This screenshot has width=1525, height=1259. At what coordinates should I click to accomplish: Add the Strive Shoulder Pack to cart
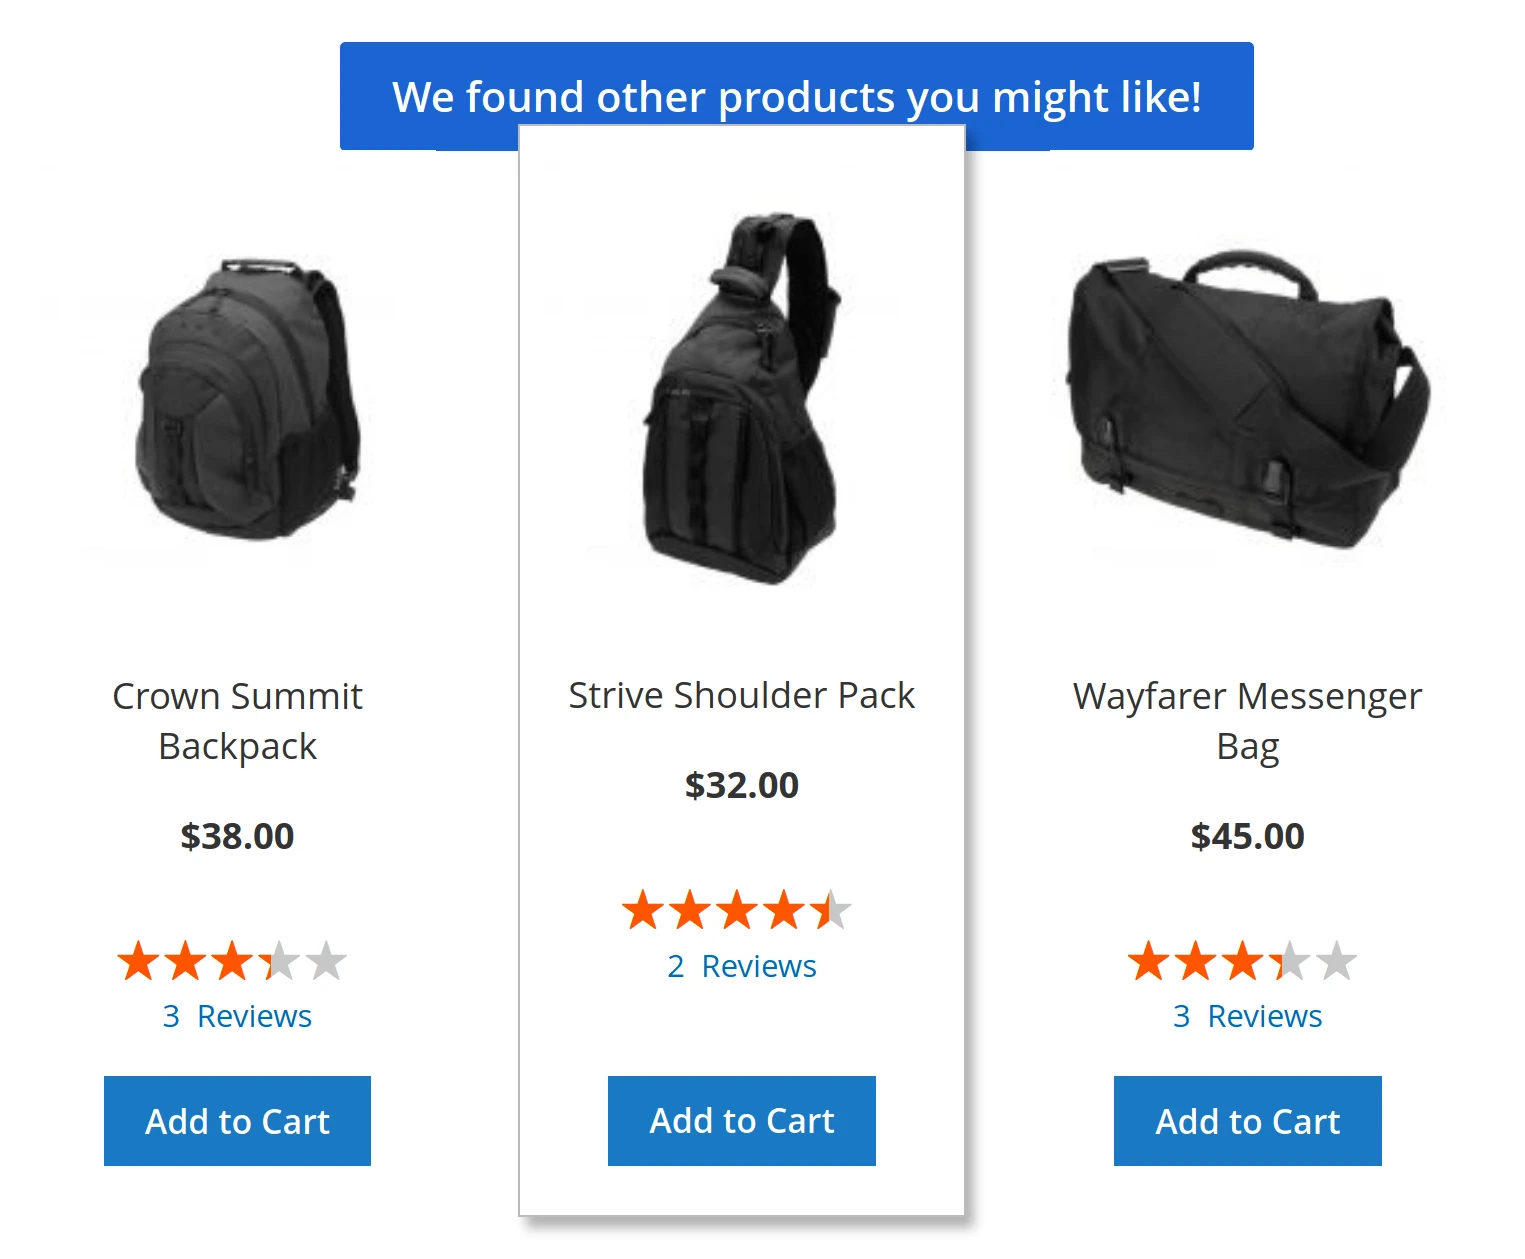point(740,1121)
